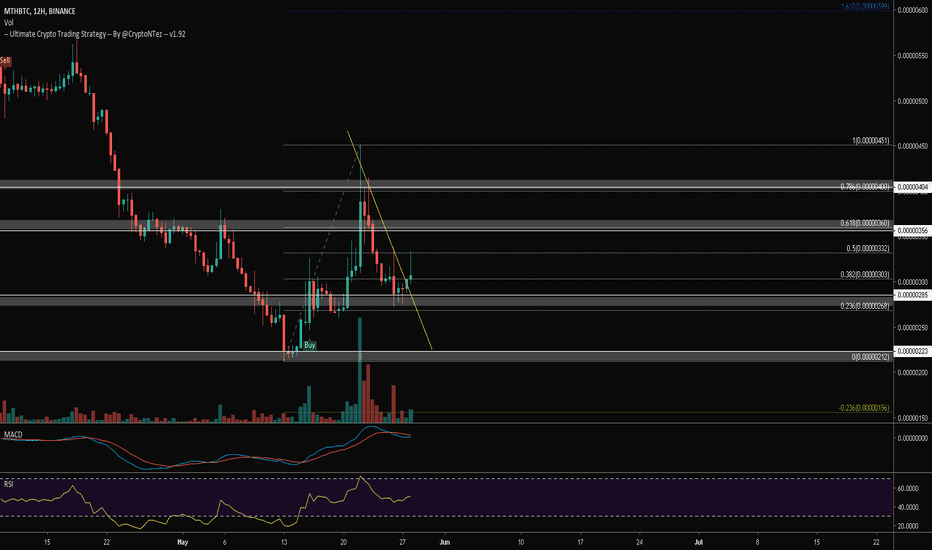
Task: Click the 0.00000600 price axis label
Action: pyautogui.click(x=912, y=10)
